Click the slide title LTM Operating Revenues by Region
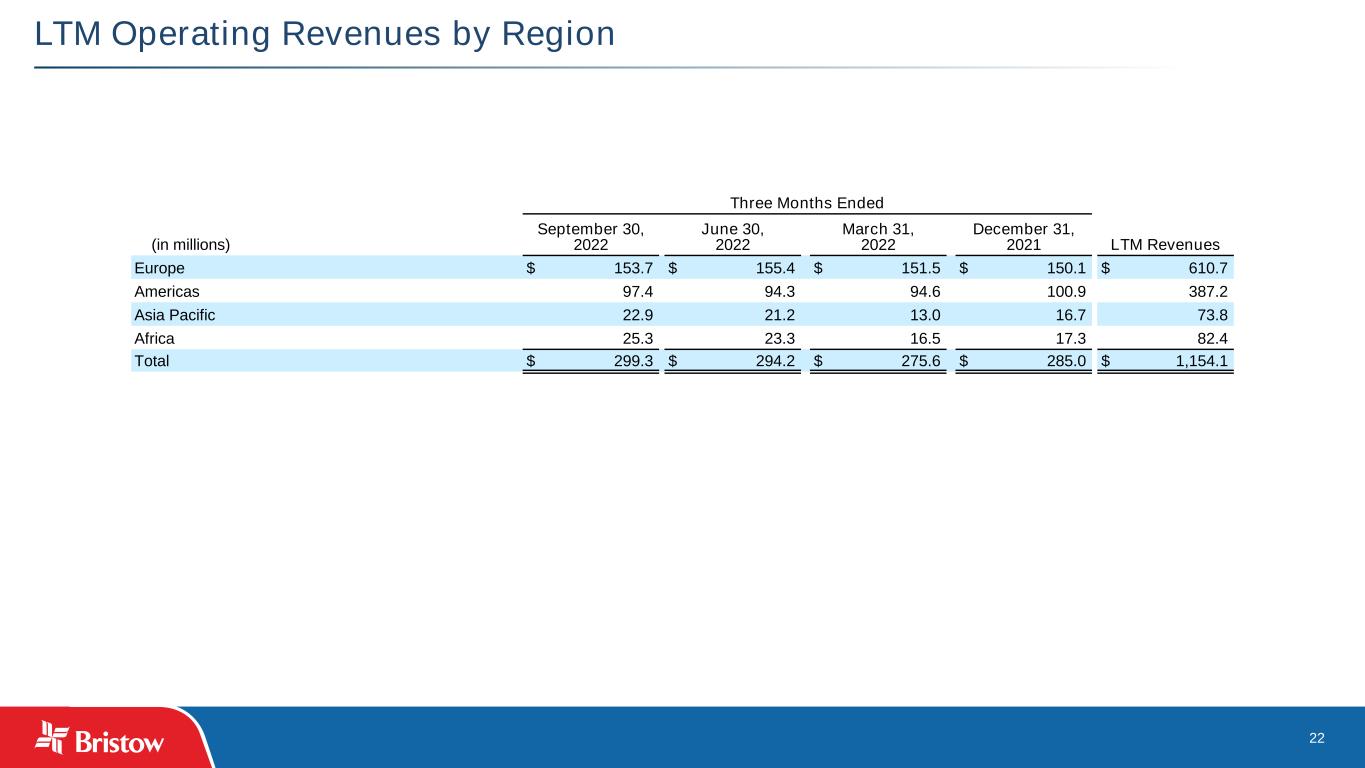 click(324, 34)
